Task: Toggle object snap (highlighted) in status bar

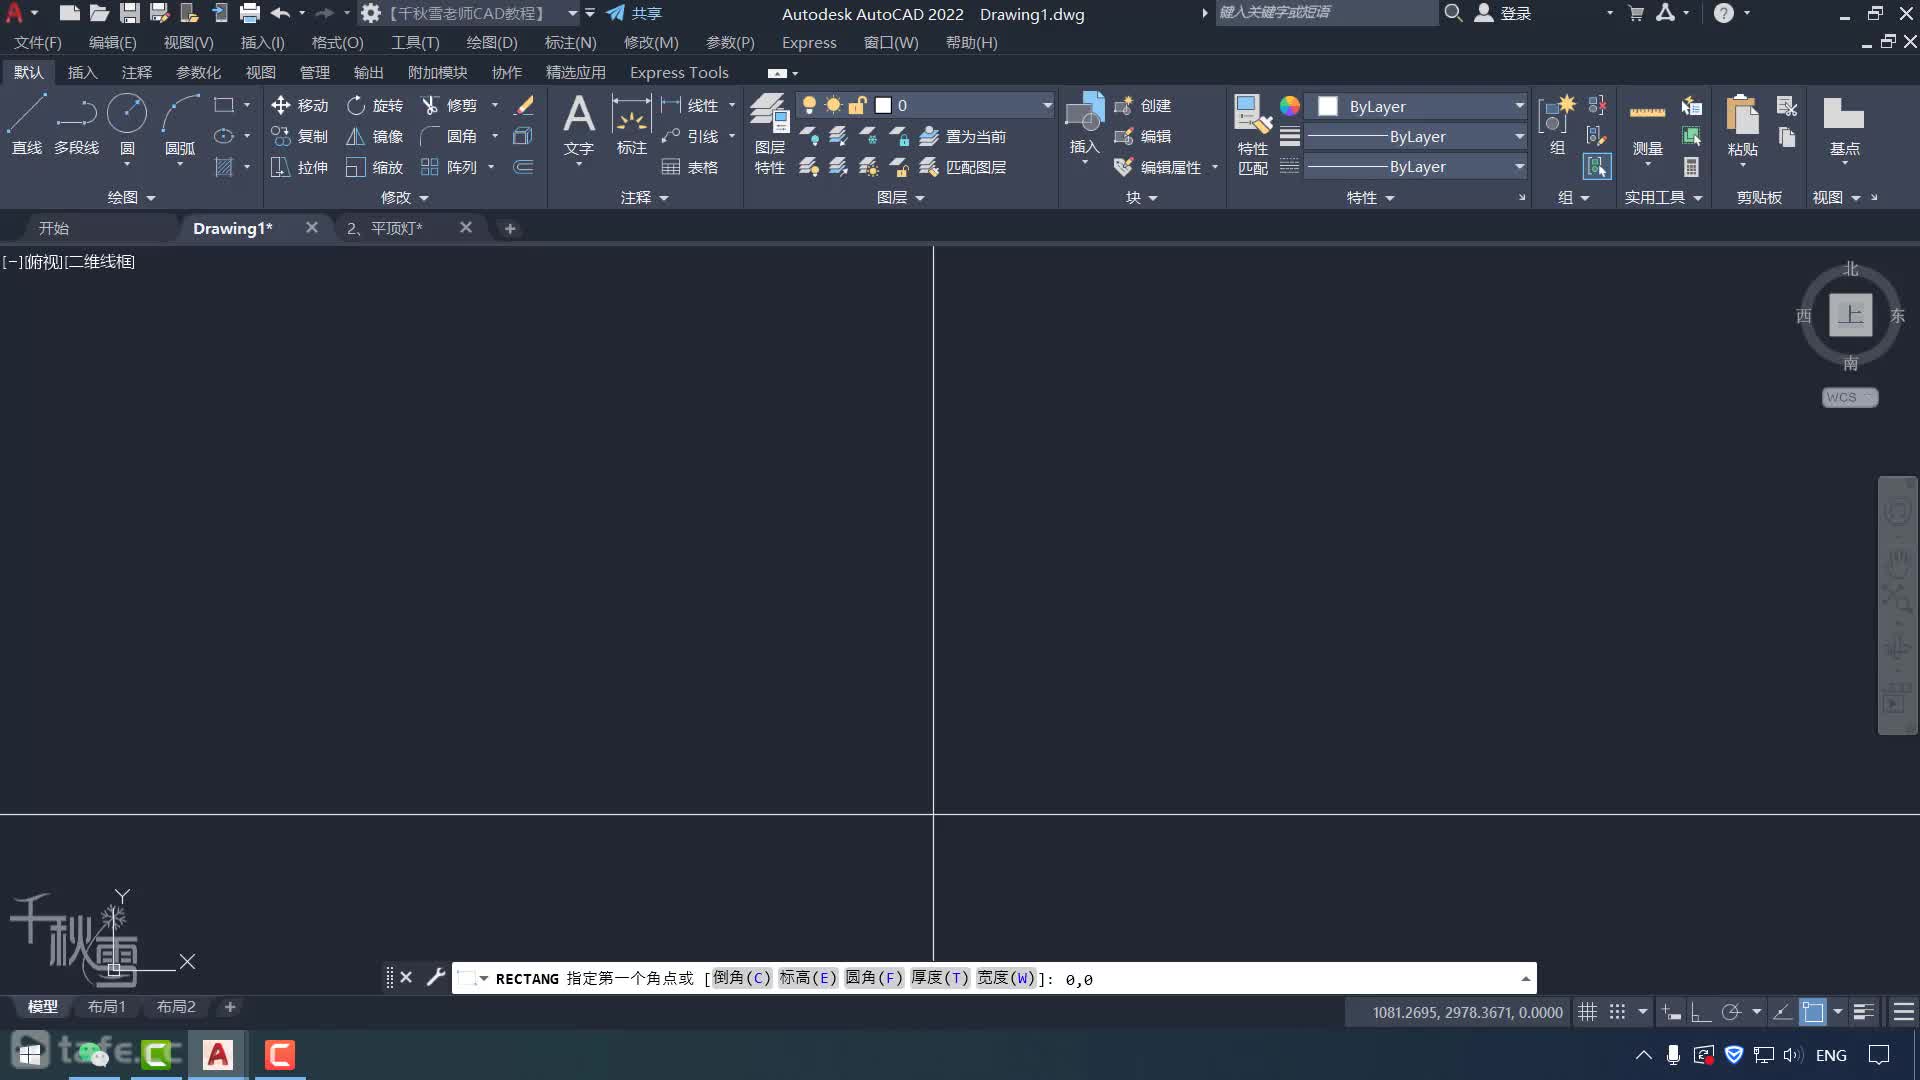Action: pos(1812,1012)
